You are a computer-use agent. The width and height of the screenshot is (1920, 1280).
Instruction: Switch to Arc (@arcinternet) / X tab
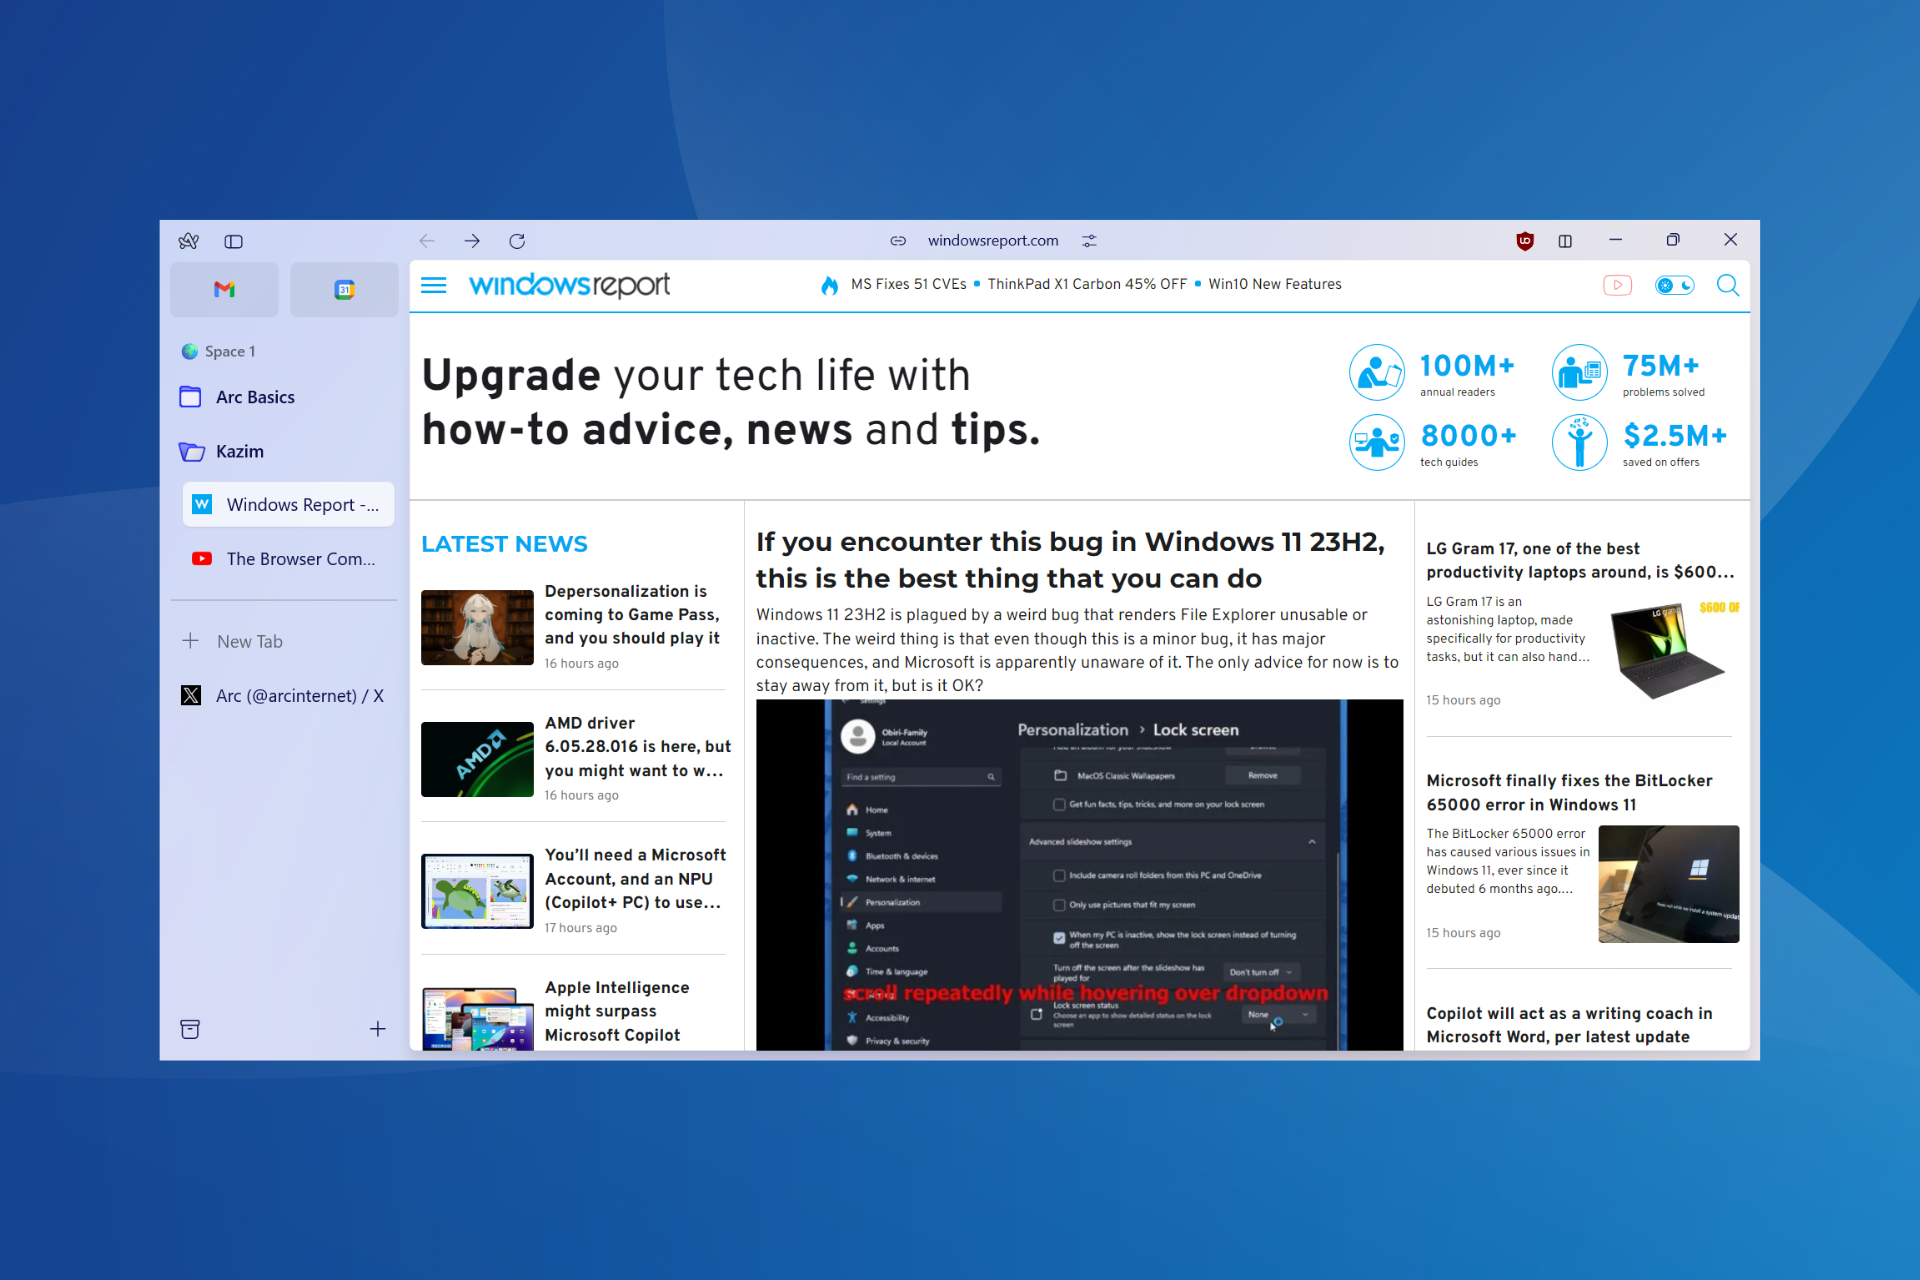(x=282, y=695)
